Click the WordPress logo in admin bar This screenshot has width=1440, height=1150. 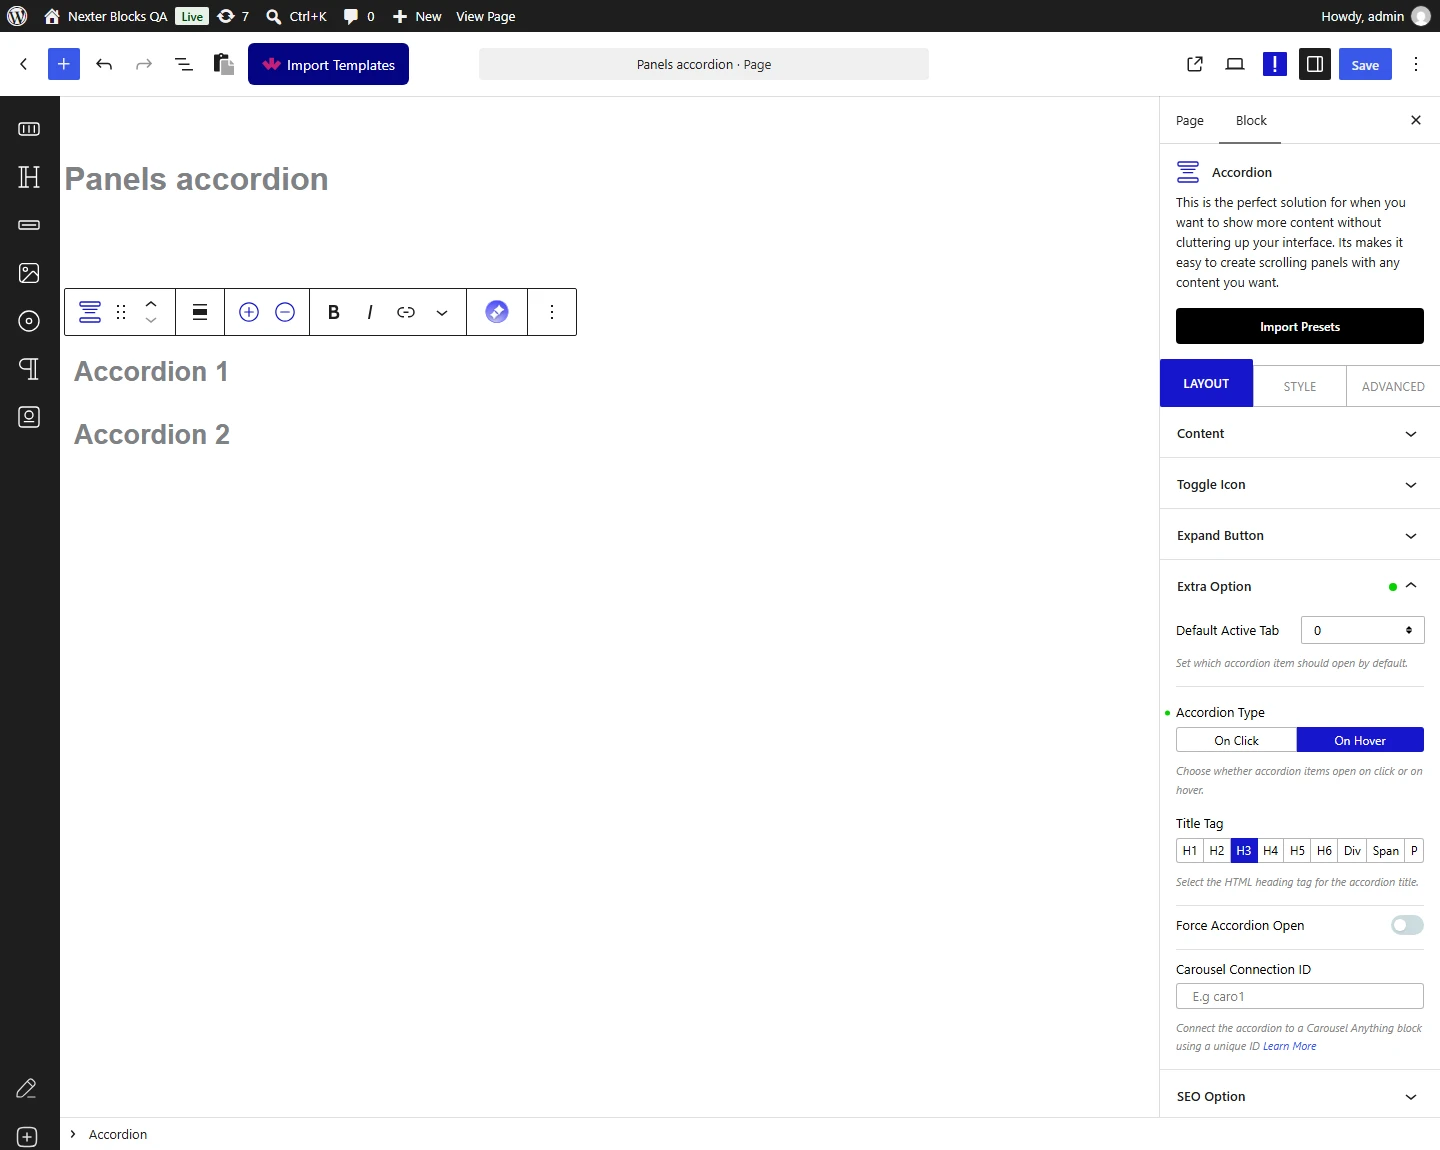click(x=17, y=16)
